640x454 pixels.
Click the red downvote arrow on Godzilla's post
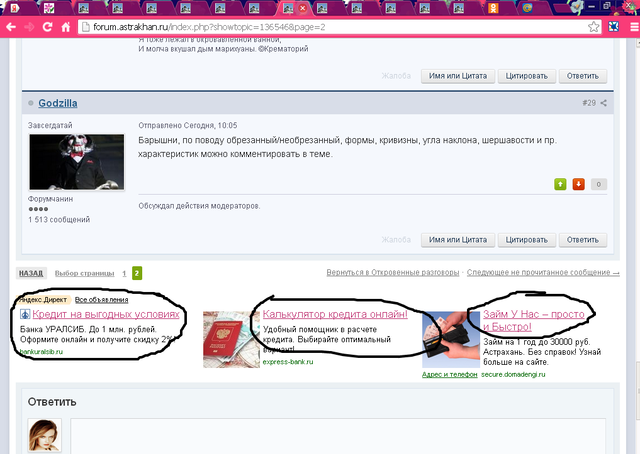[578, 184]
